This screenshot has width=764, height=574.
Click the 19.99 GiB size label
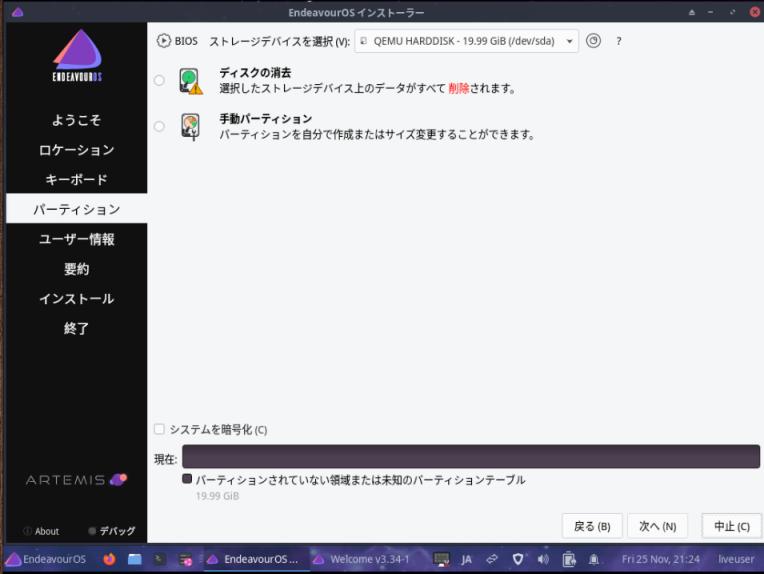pos(217,496)
